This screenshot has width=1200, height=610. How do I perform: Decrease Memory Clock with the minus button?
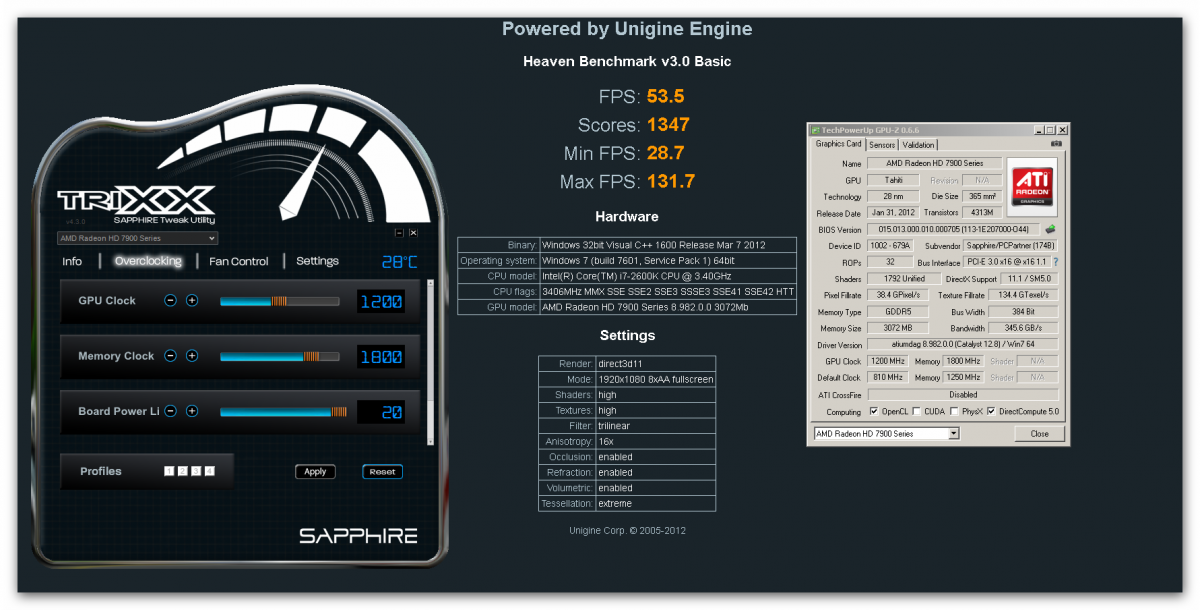170,356
